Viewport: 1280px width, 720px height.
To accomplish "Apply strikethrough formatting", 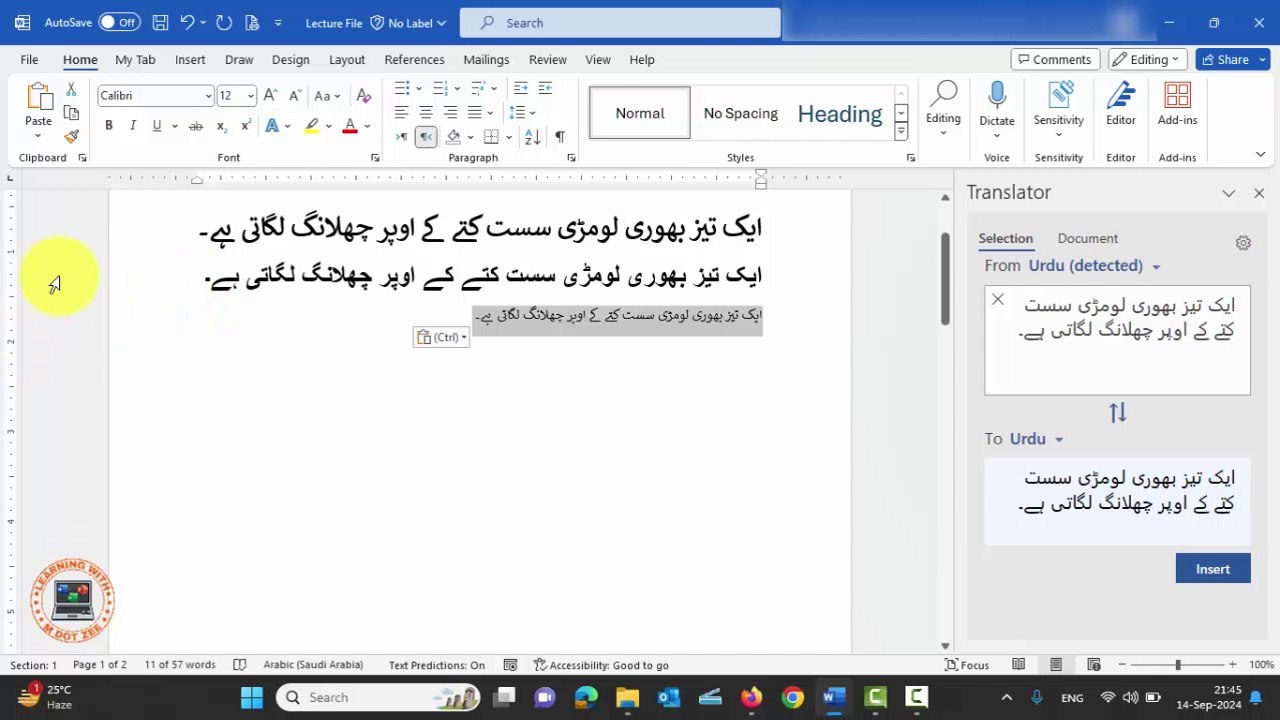I will point(196,126).
